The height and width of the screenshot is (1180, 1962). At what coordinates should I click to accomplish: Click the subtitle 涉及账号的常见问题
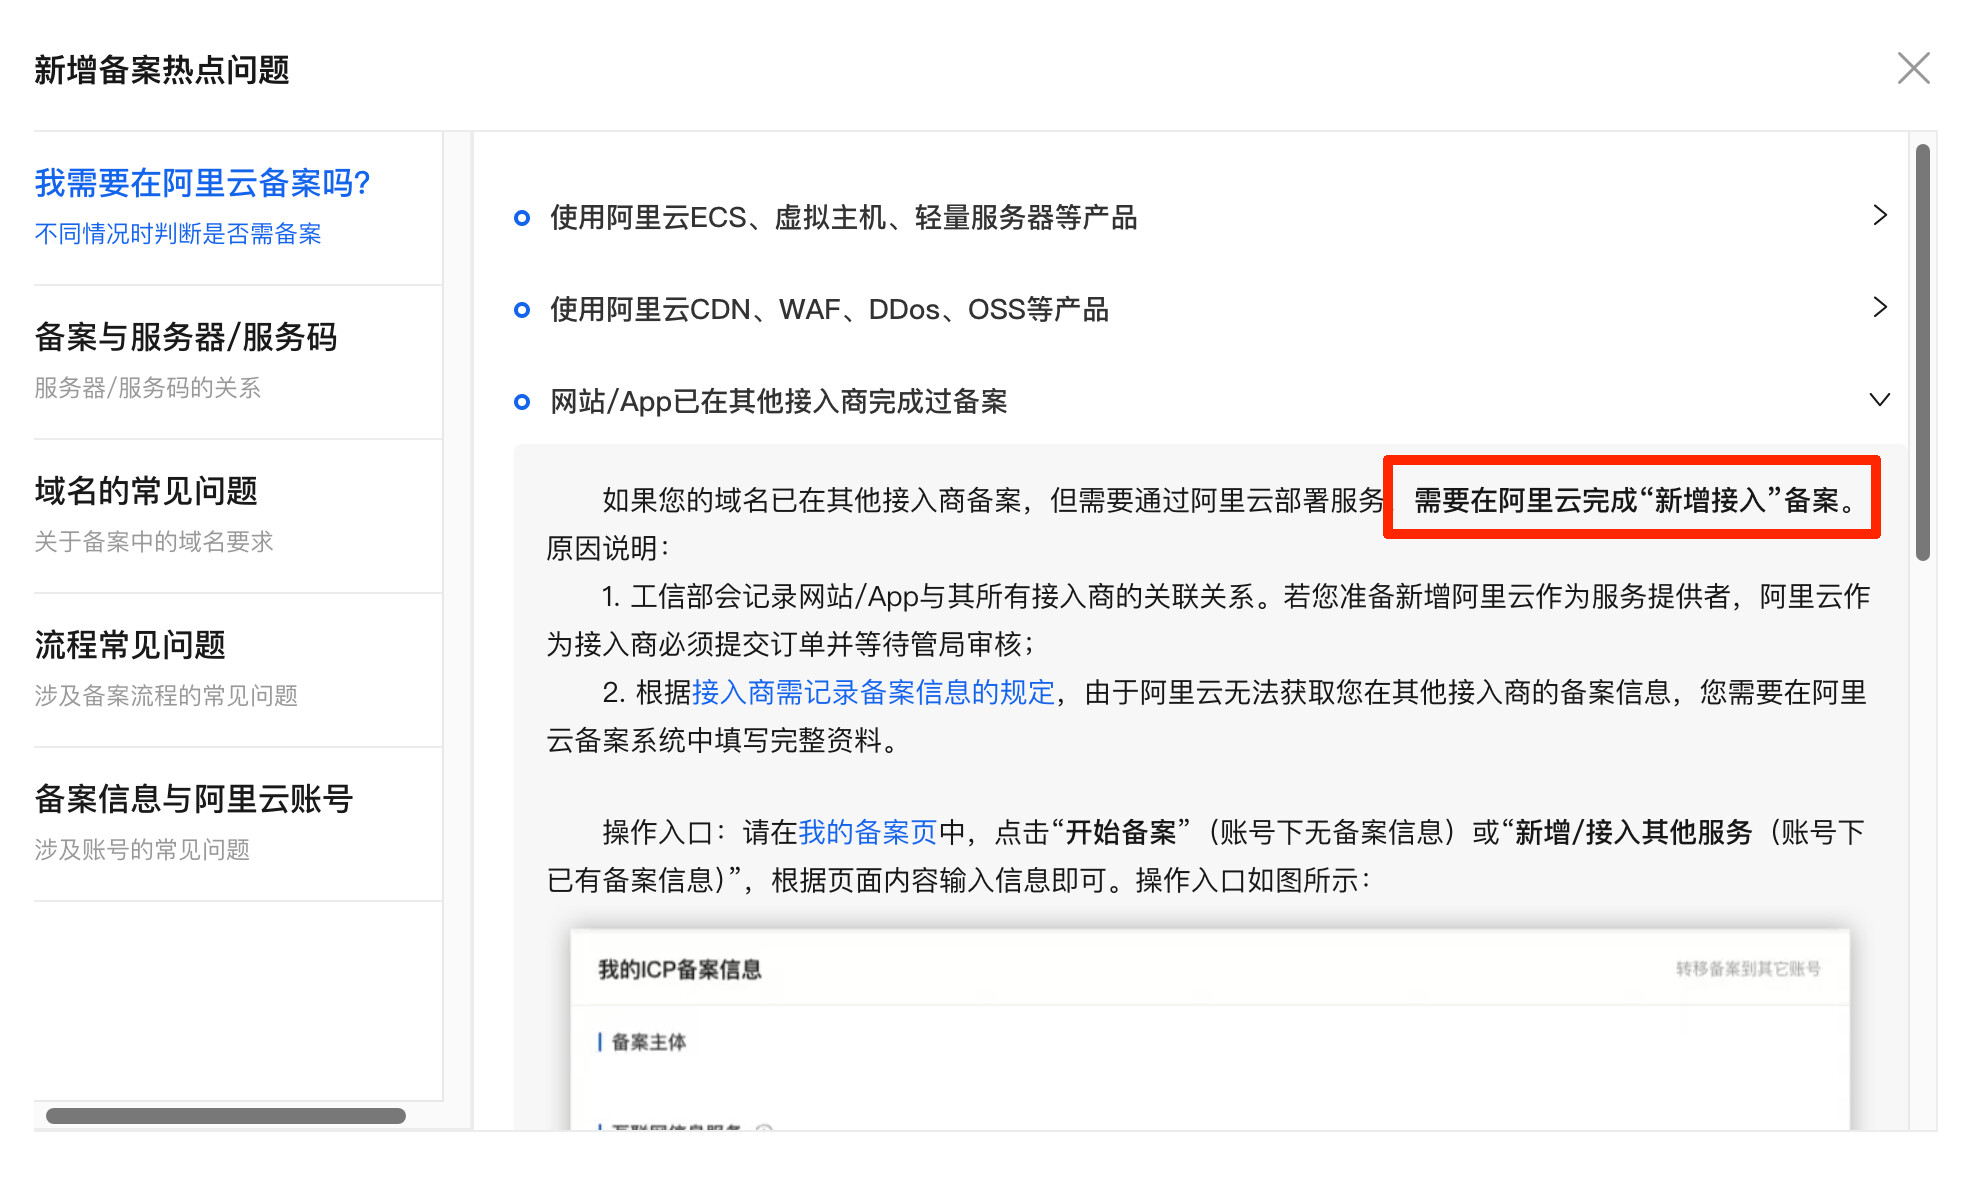tap(142, 850)
